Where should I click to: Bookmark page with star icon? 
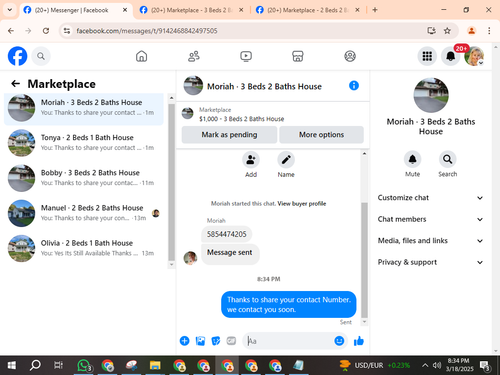[447, 31]
